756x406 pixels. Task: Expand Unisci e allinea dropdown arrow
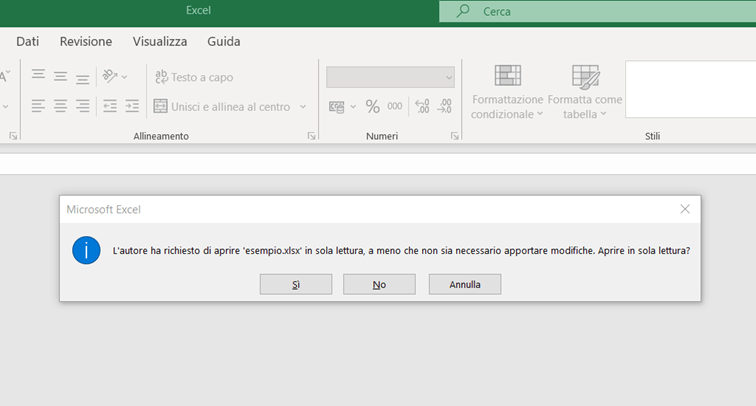click(303, 107)
